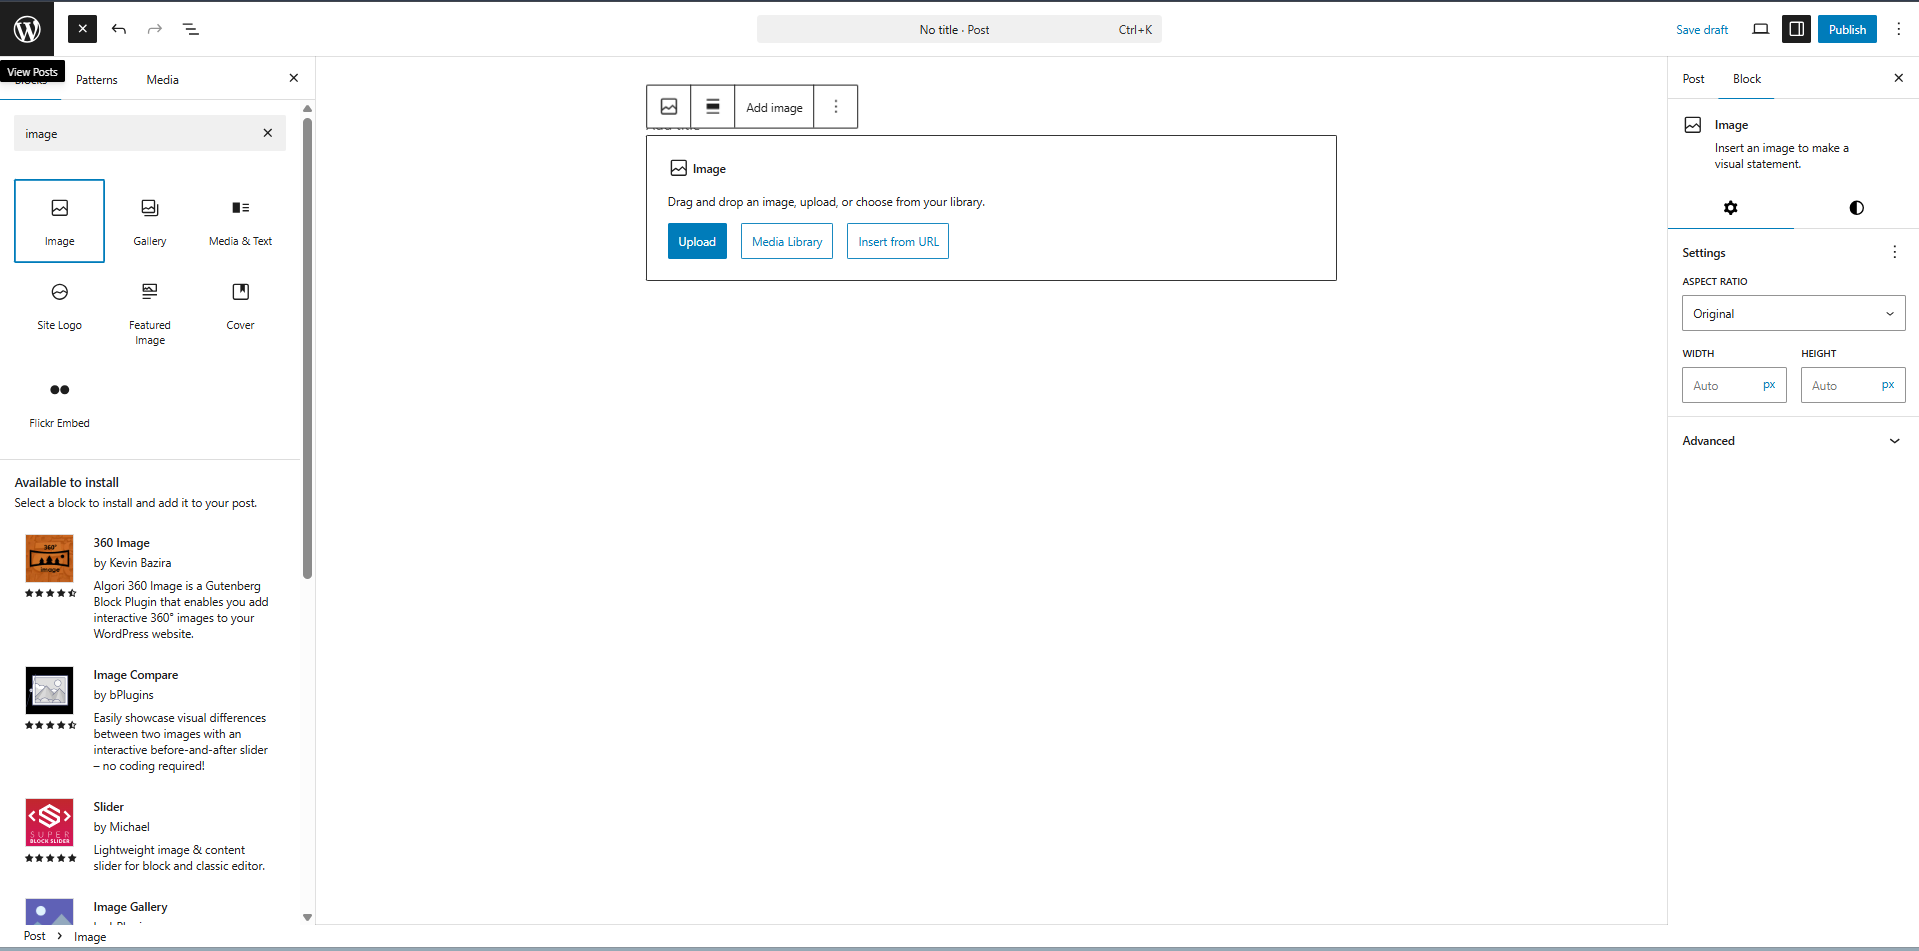Open the block Styles half-circle tab

(1856, 208)
